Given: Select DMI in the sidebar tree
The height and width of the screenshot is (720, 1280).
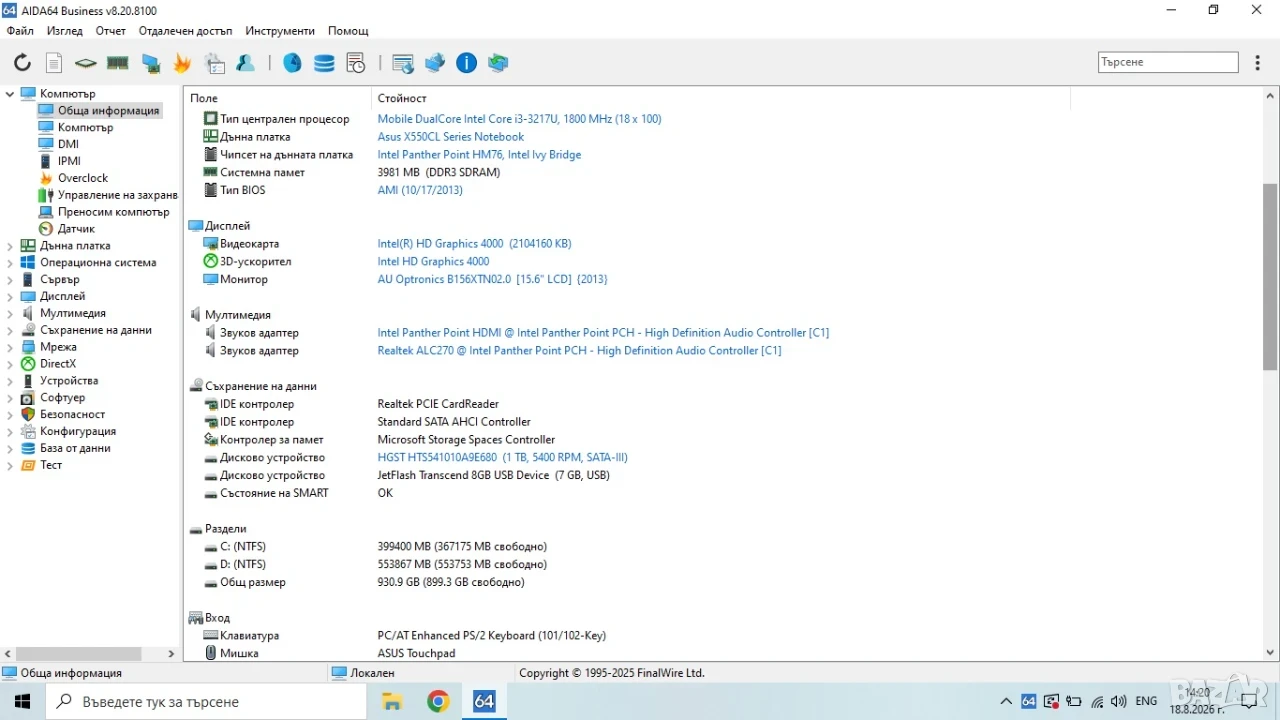Looking at the screenshot, I should click(x=68, y=144).
